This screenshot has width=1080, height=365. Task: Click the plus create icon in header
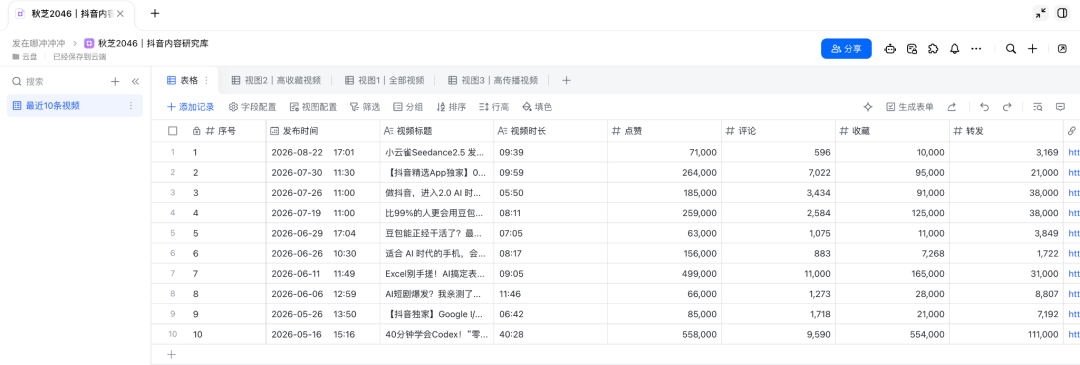click(1032, 49)
